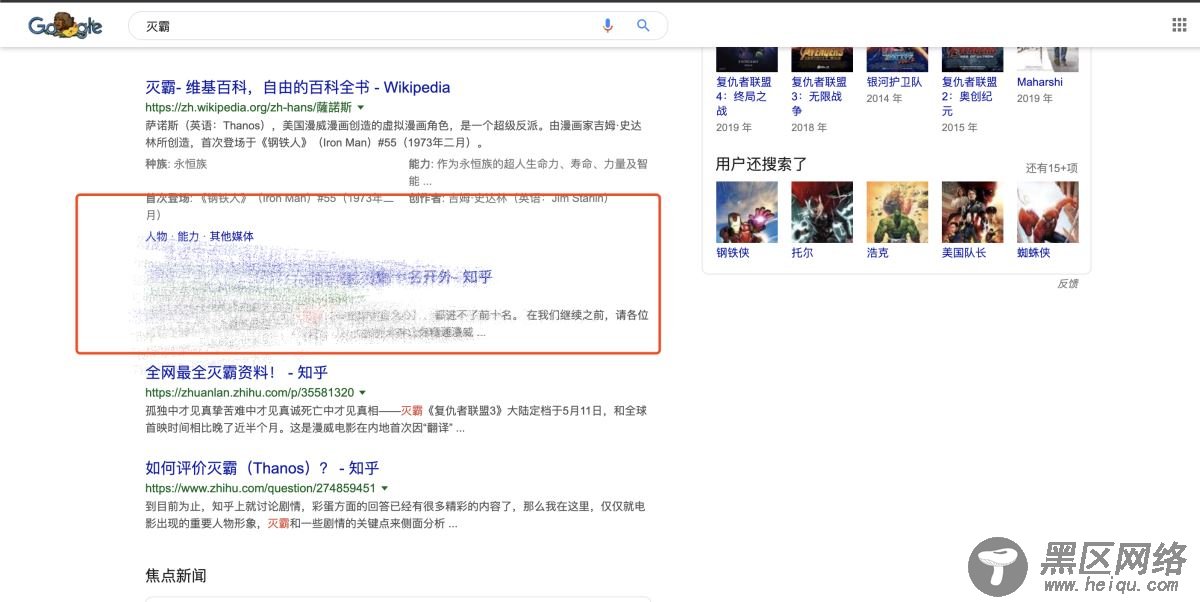Open result 如何评价灭霸（Thanos）？ - 知乎

[x=262, y=467]
